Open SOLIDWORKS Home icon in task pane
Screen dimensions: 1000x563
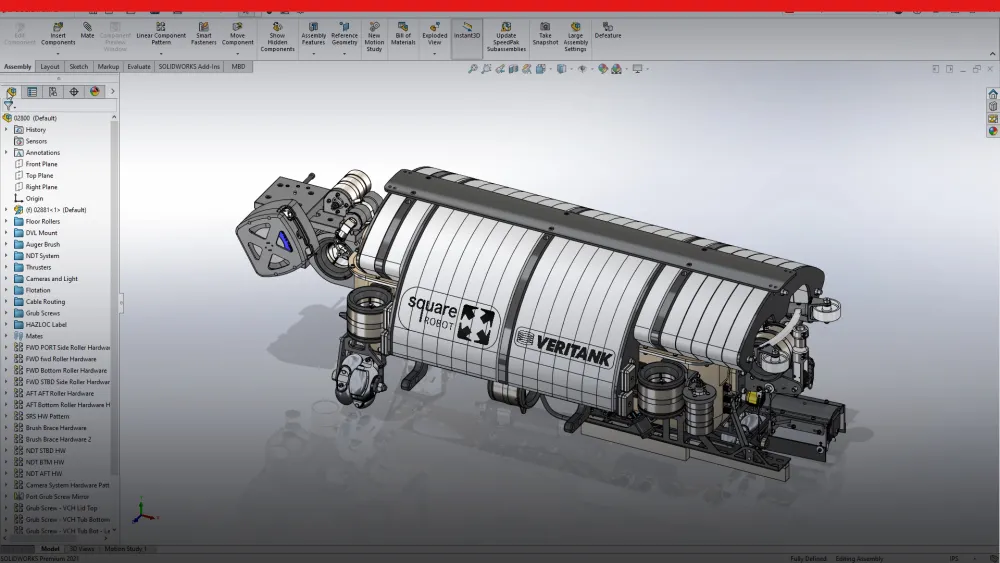coord(993,94)
